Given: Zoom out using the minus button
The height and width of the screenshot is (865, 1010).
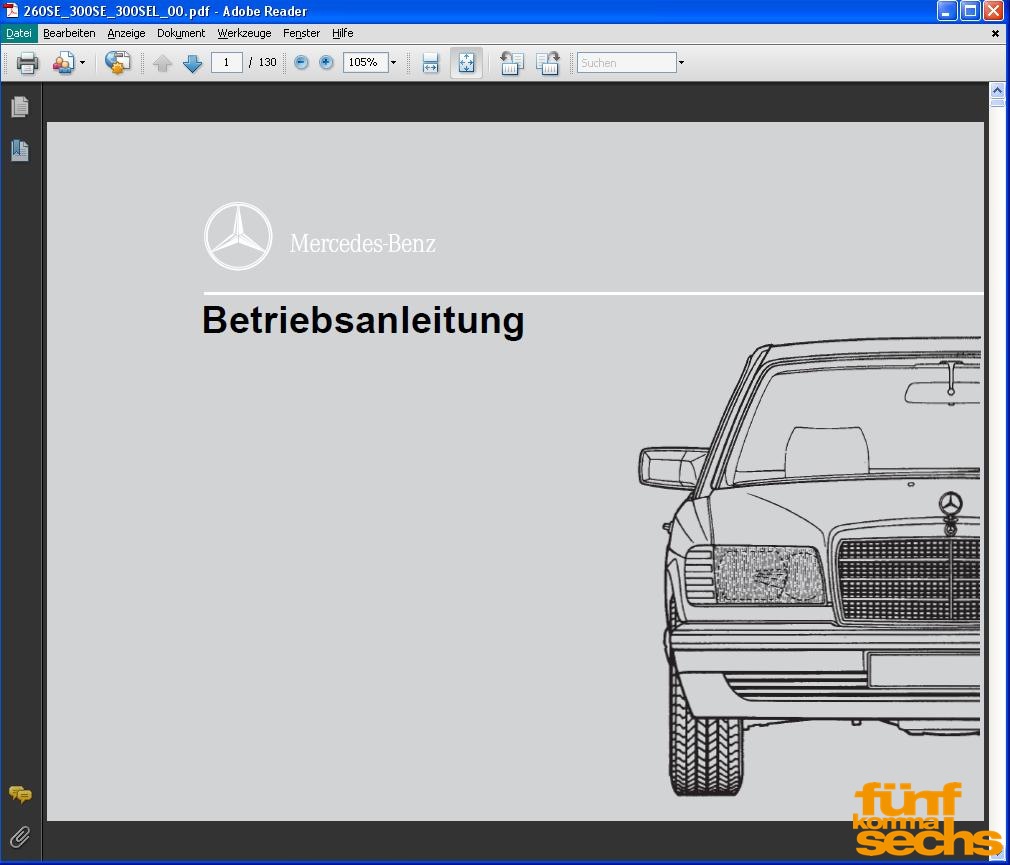Looking at the screenshot, I should pyautogui.click(x=301, y=62).
